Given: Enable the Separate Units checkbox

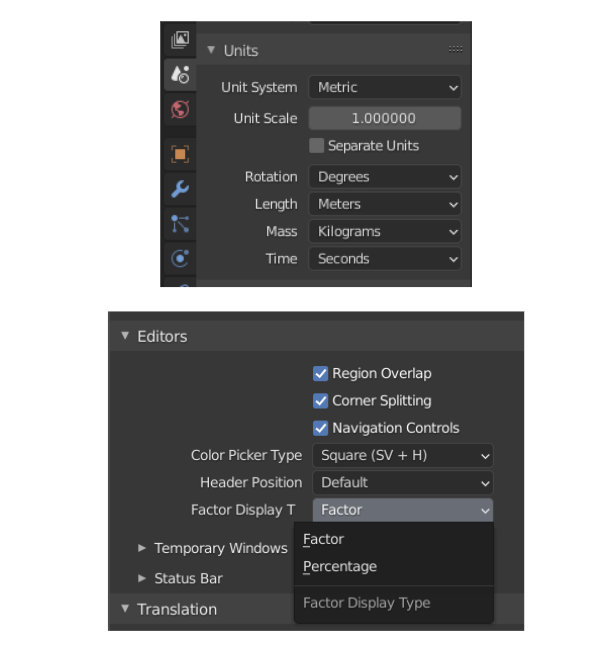Looking at the screenshot, I should pyautogui.click(x=317, y=146).
